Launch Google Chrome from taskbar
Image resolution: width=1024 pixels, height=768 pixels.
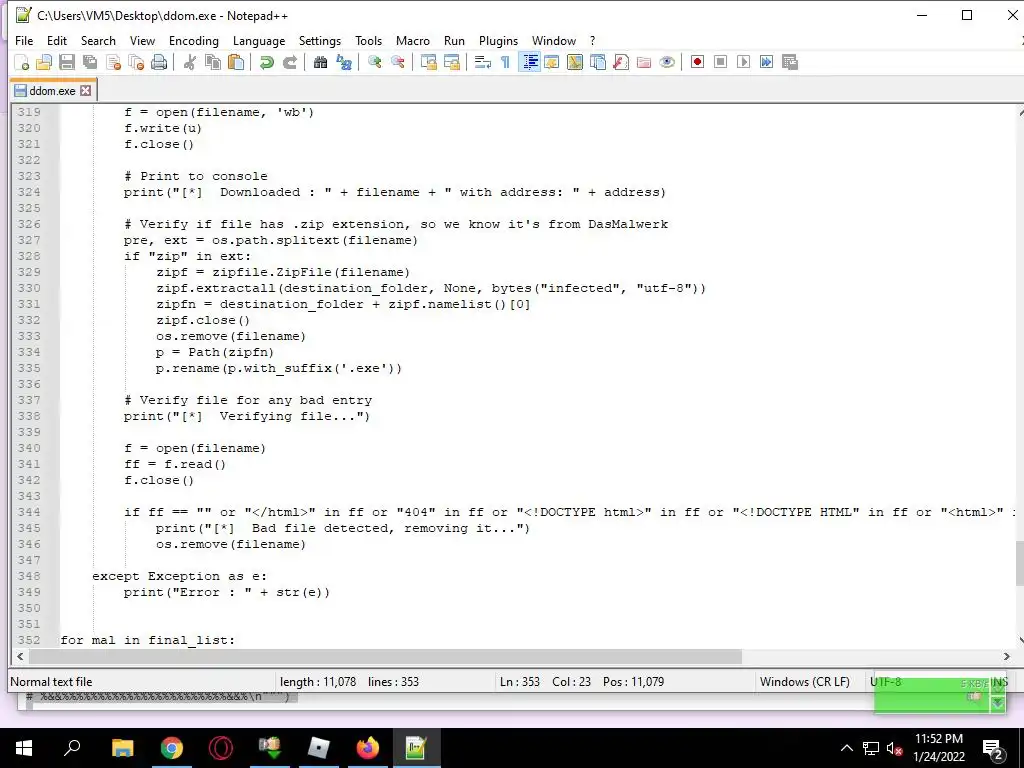tap(171, 748)
